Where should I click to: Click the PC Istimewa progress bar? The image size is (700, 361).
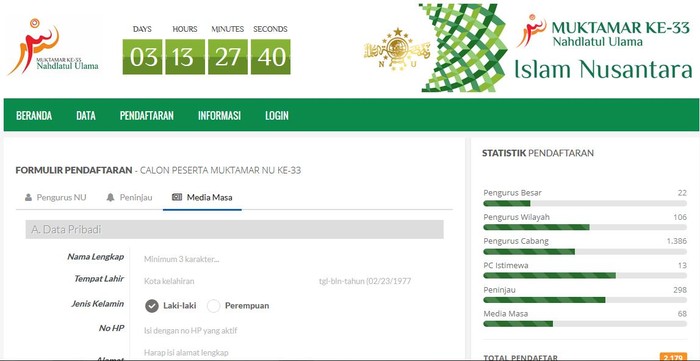(585, 276)
